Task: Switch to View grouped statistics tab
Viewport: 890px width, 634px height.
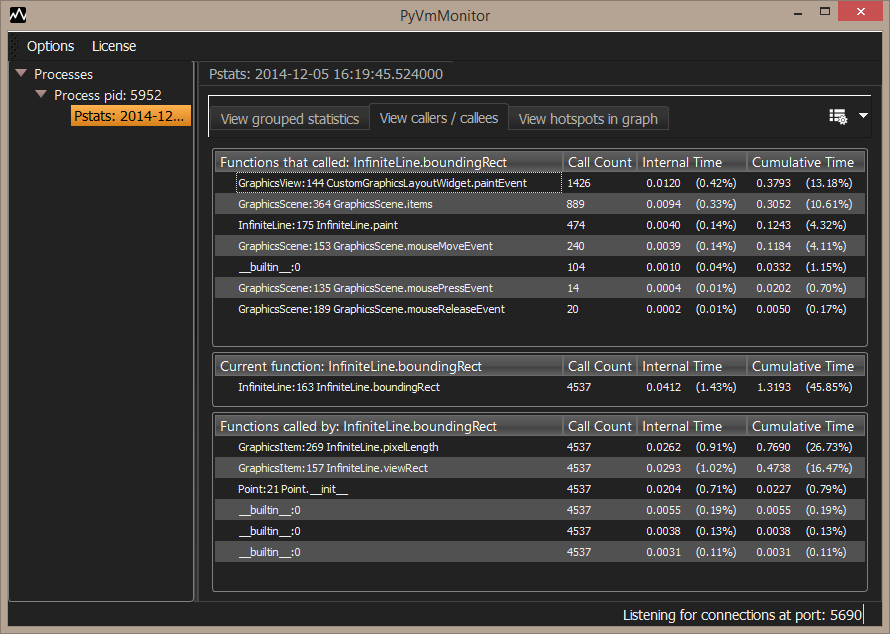Action: 290,119
